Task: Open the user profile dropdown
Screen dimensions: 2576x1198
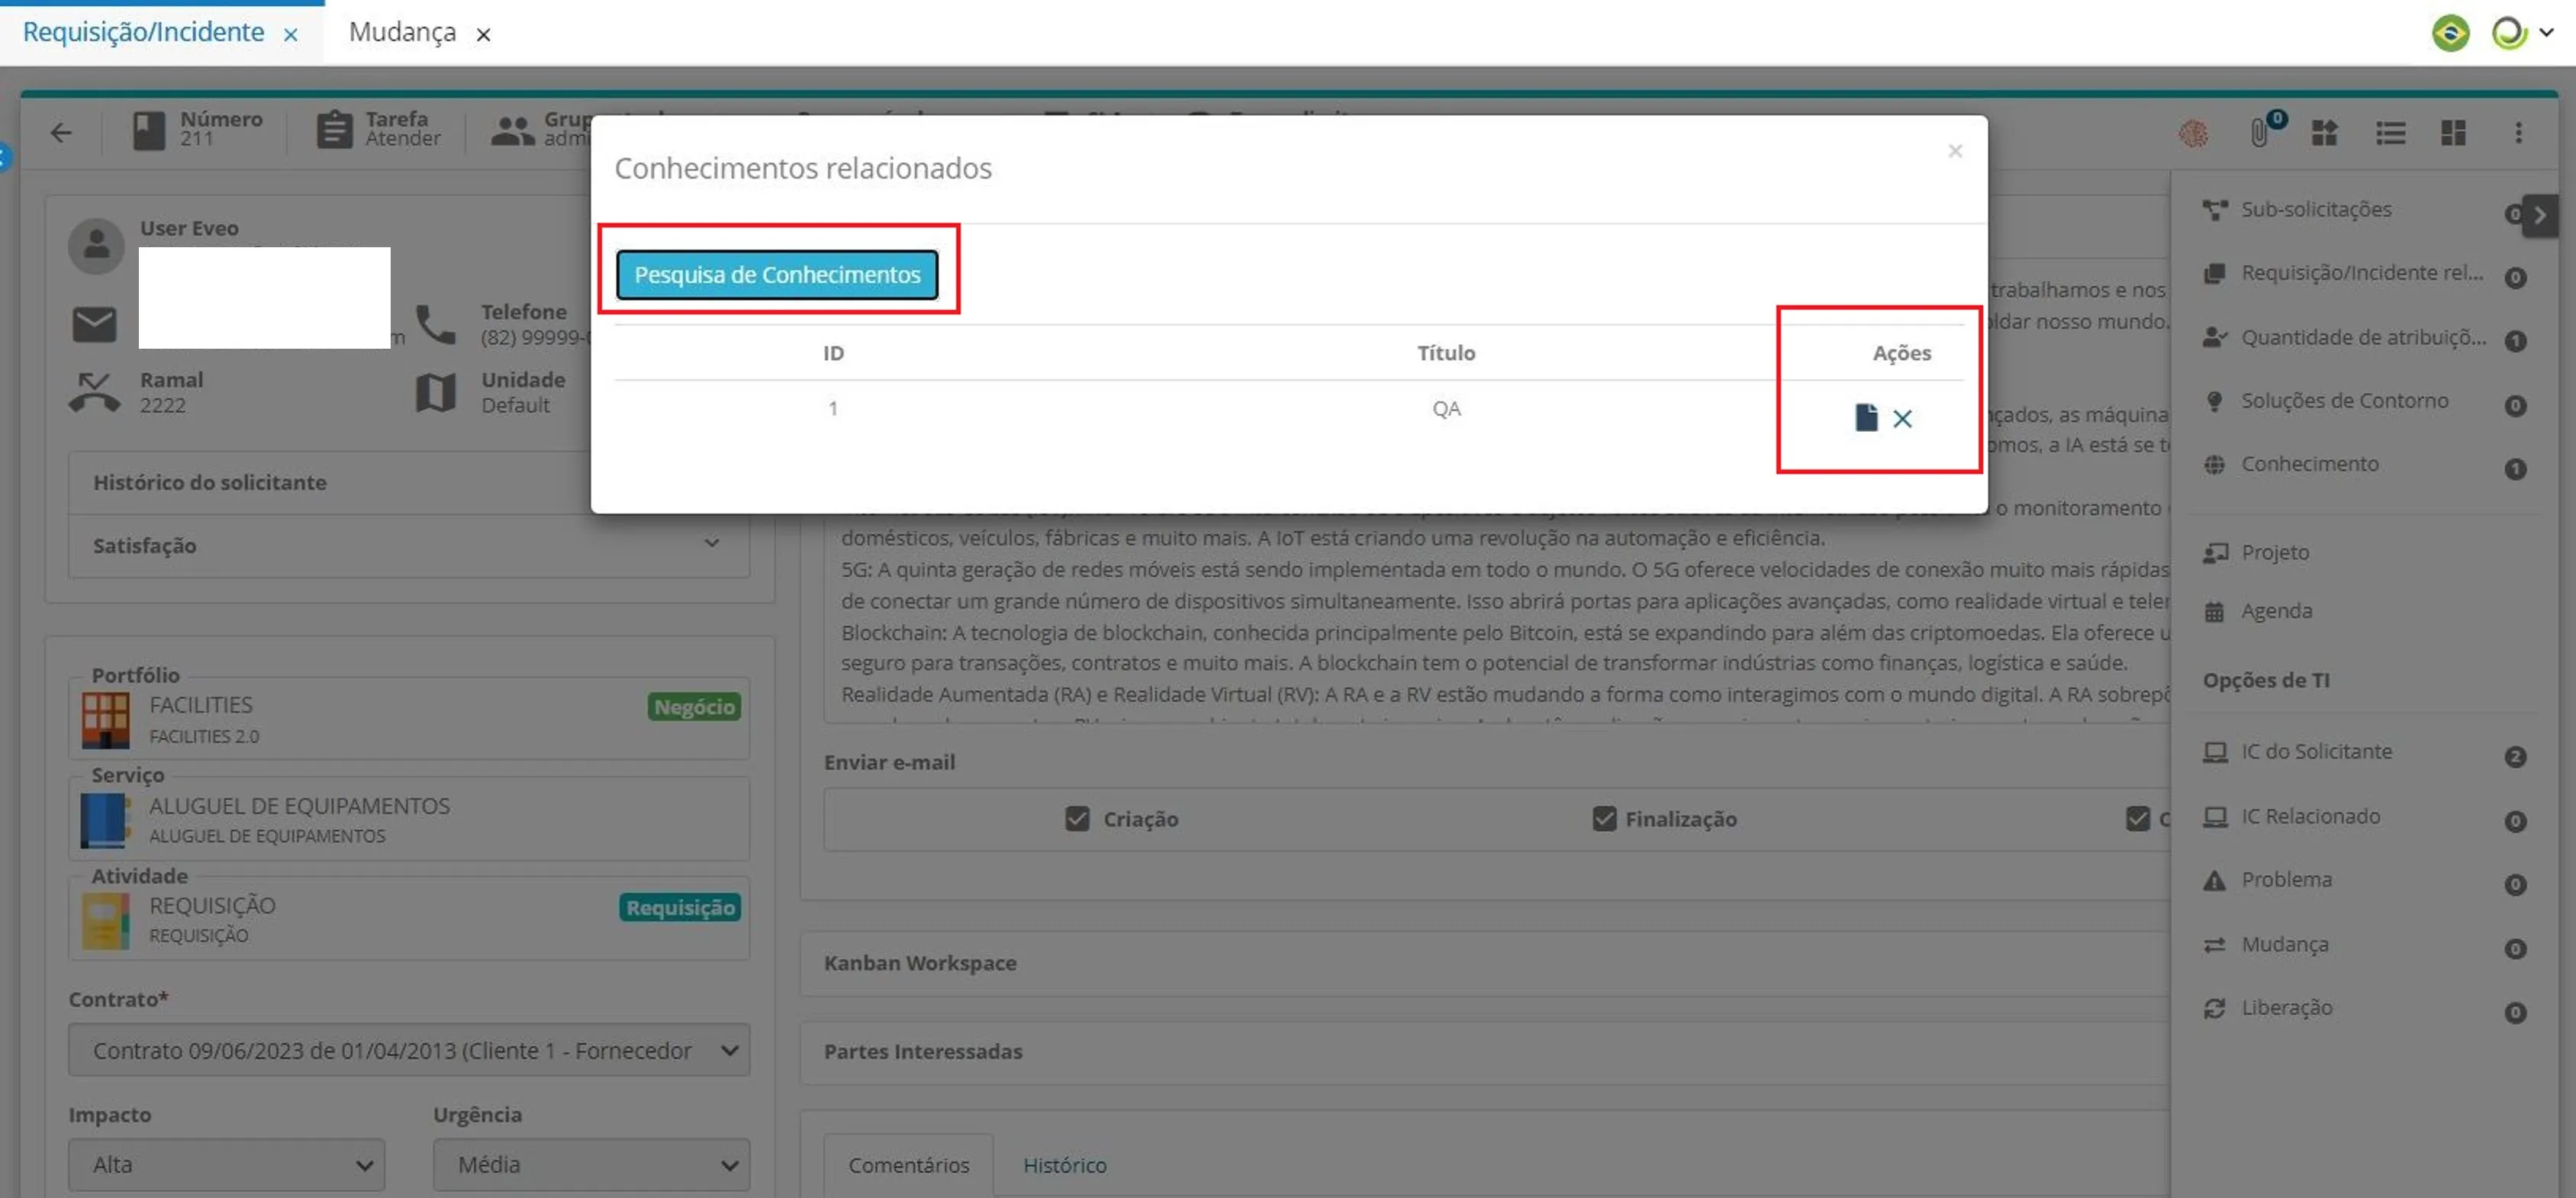Action: coord(2522,33)
